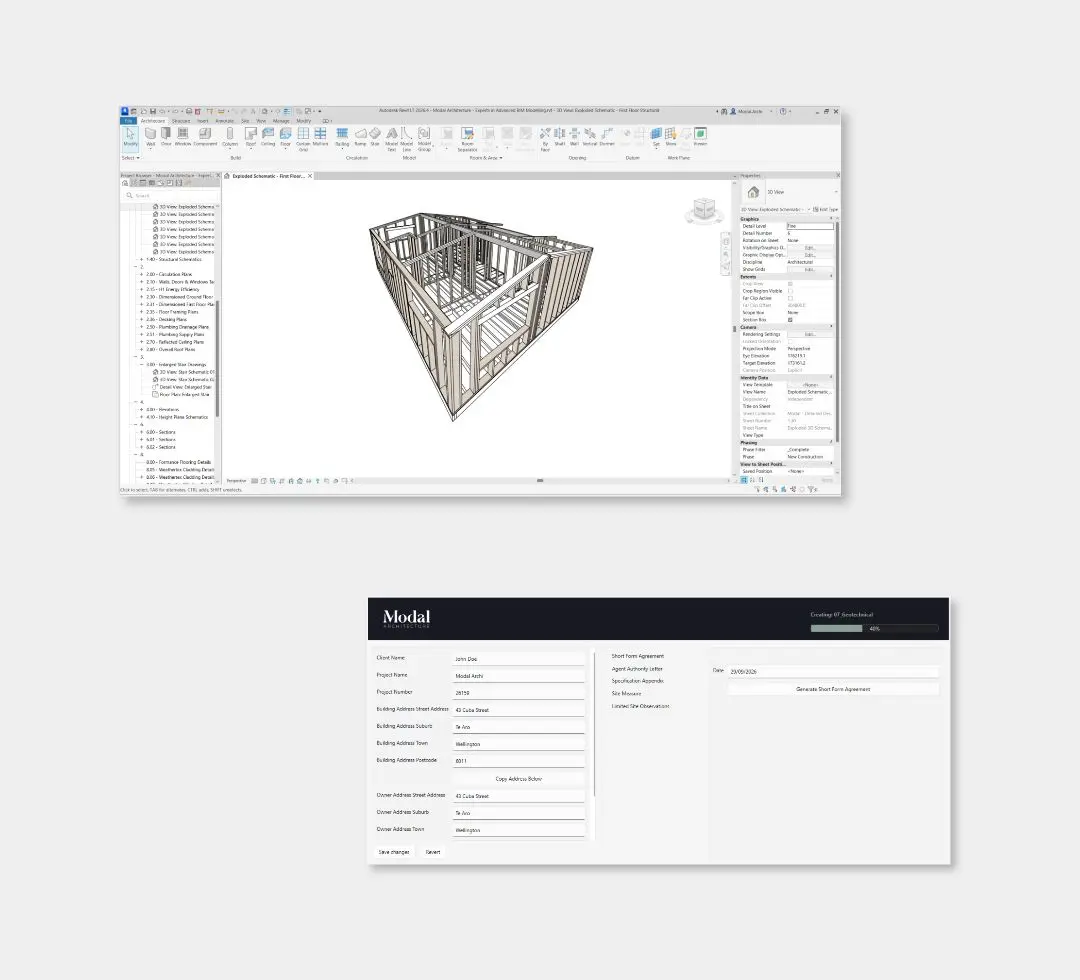Expand 2.00 - Circulation Plans node
1080x980 pixels.
[x=141, y=274]
